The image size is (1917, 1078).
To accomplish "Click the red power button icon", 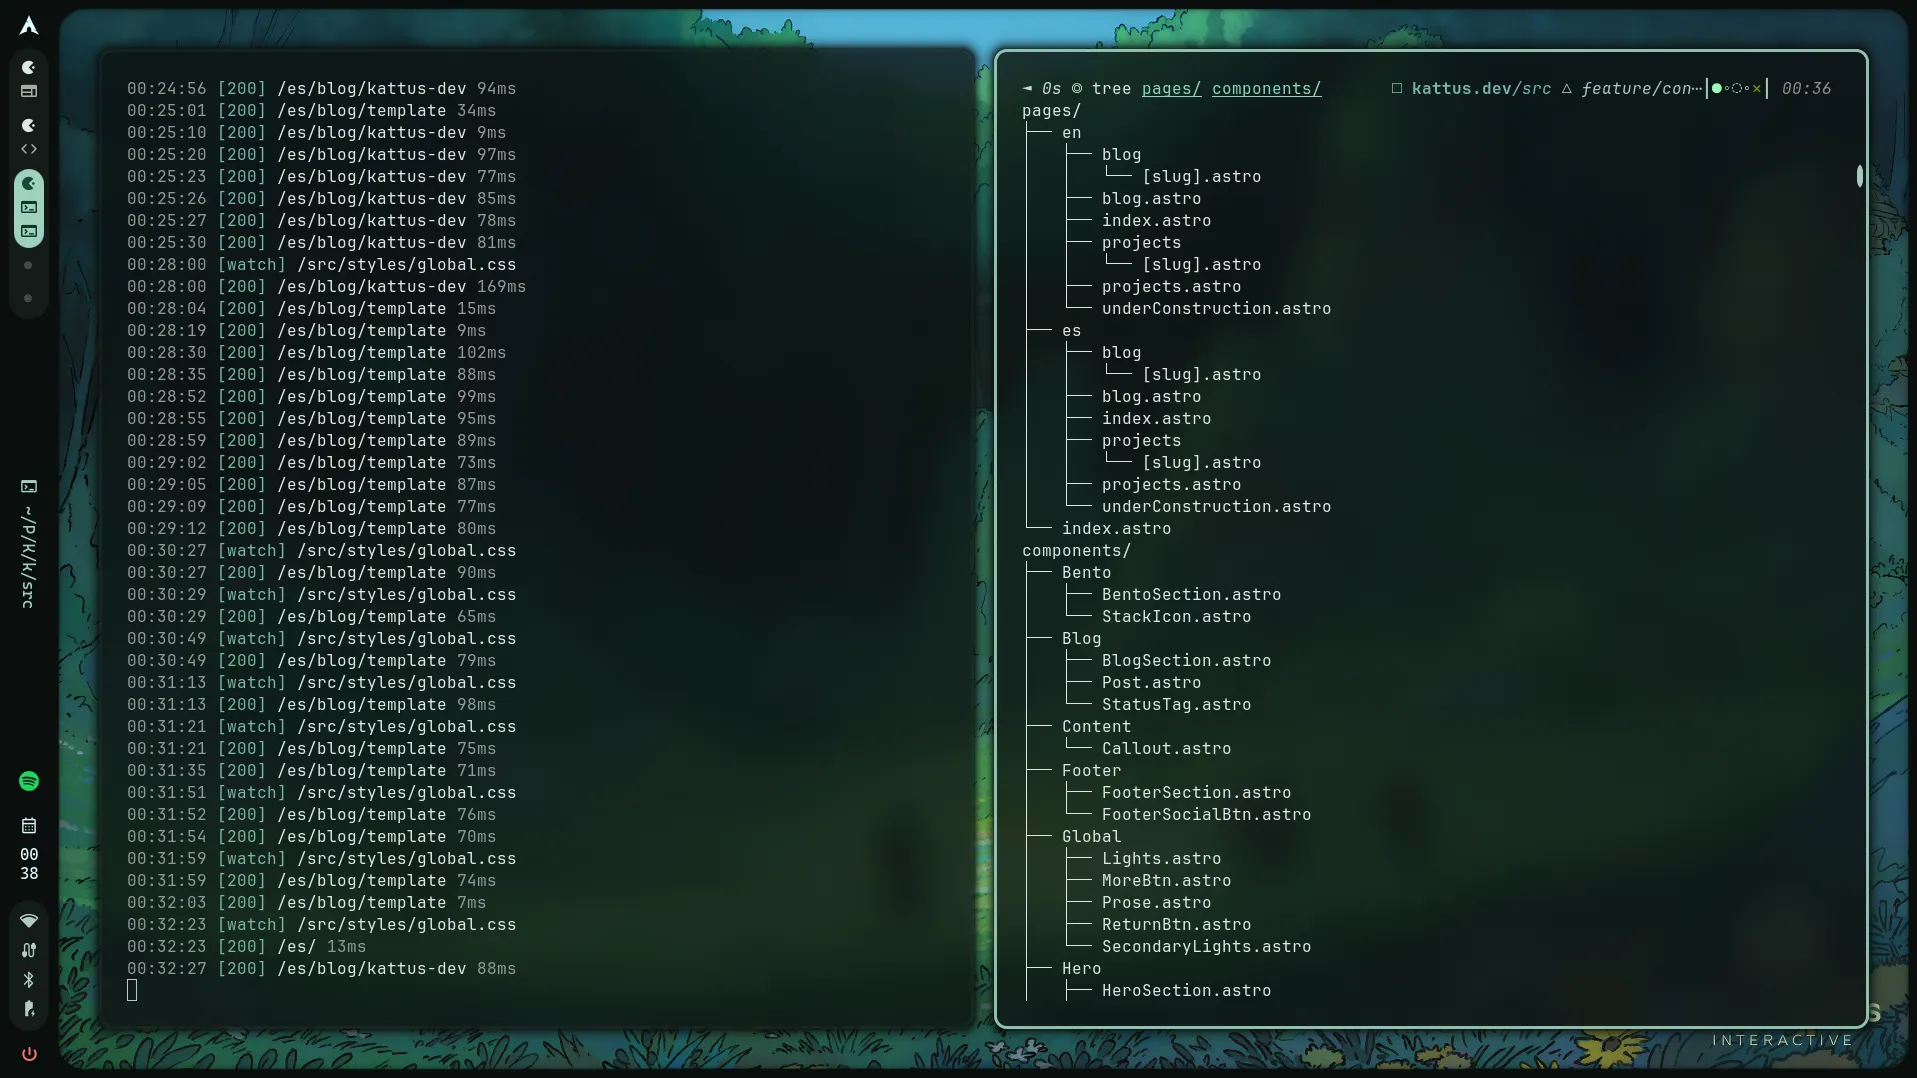I will pyautogui.click(x=29, y=1054).
